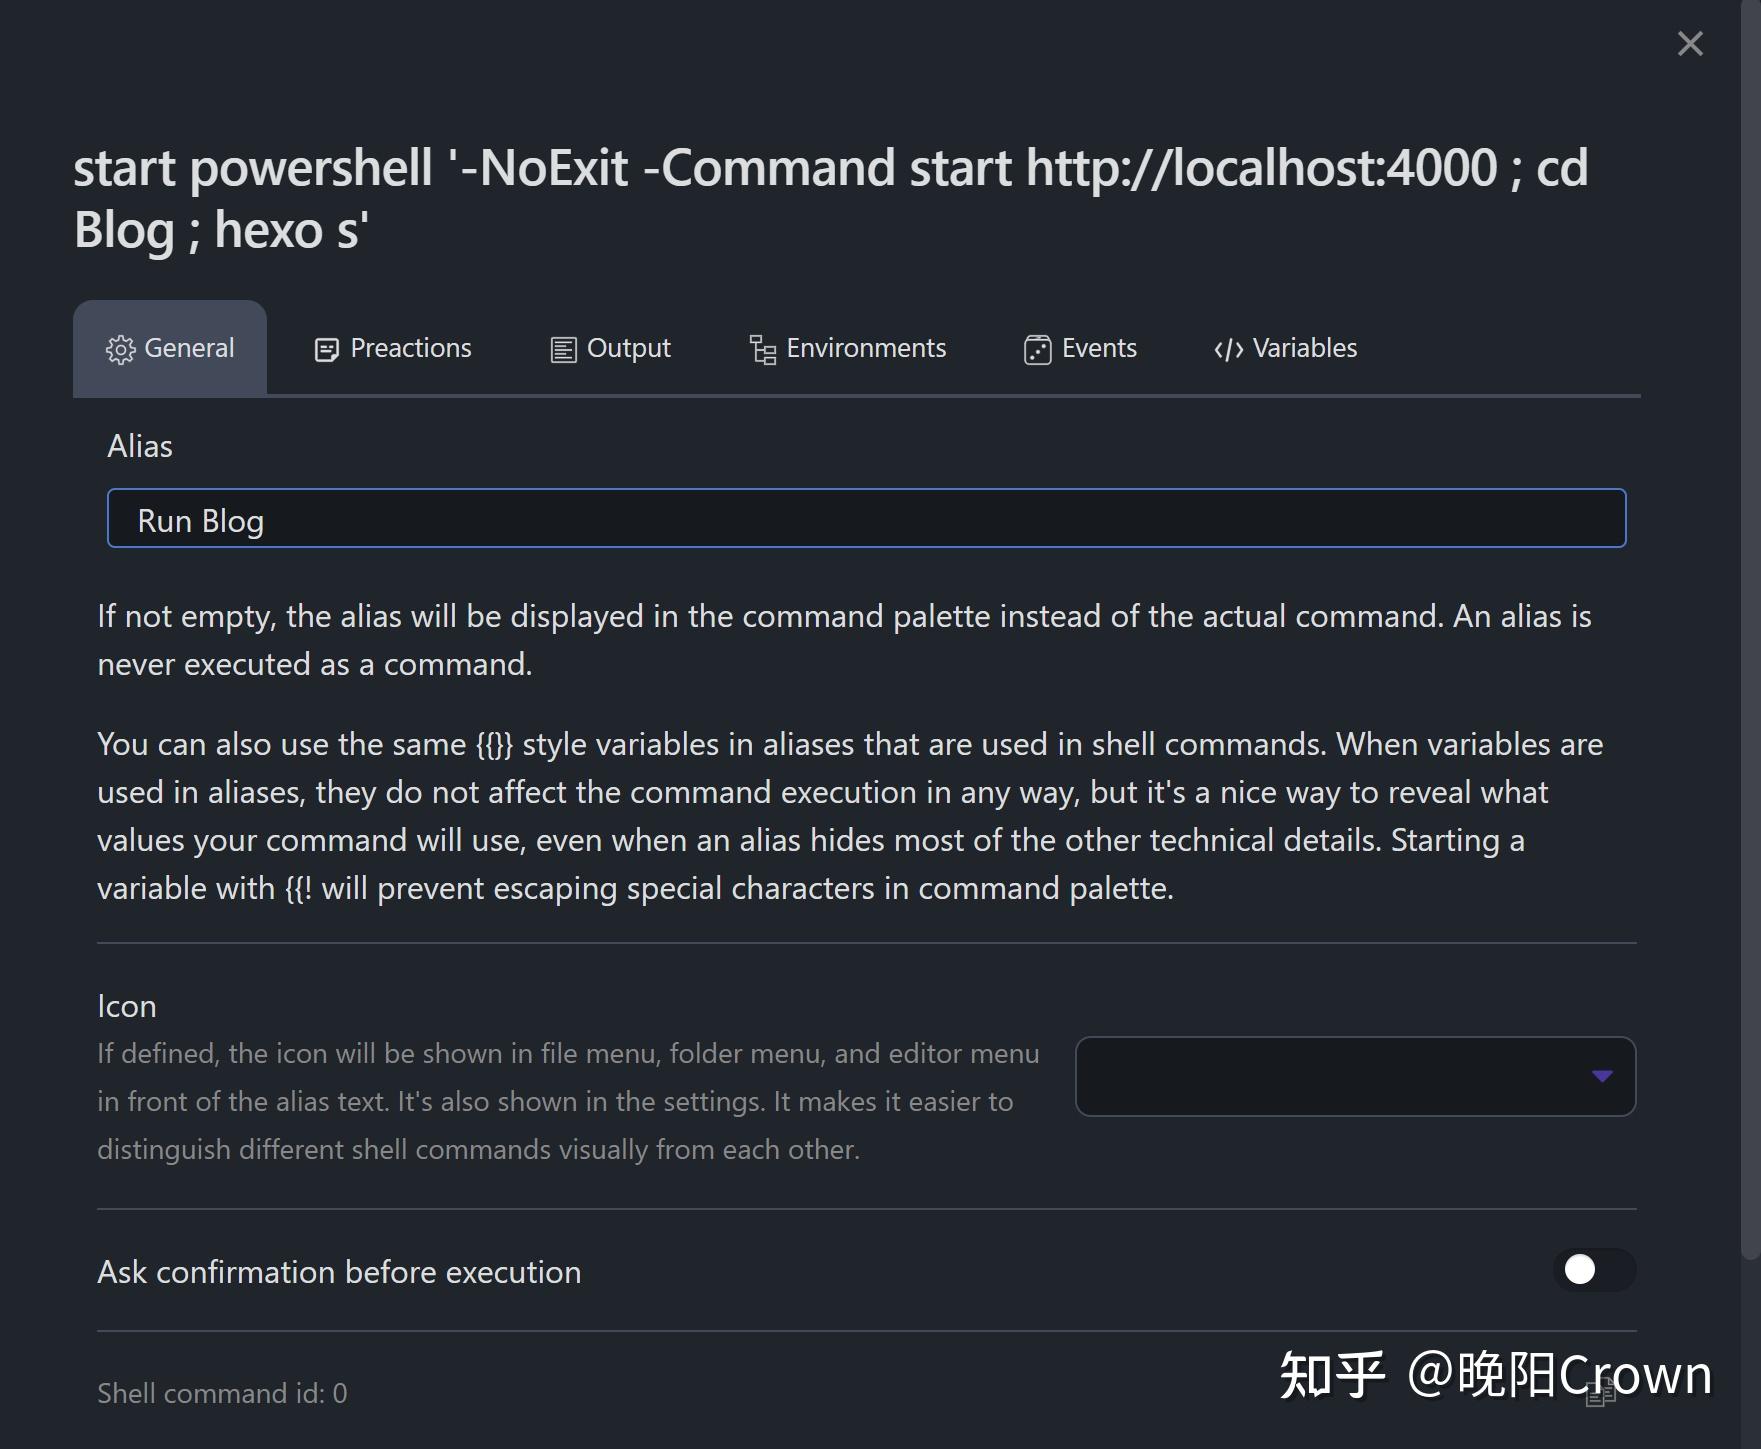Click the Alias text field containing Run Blog
Screen dimensions: 1761x1449
coord(866,519)
